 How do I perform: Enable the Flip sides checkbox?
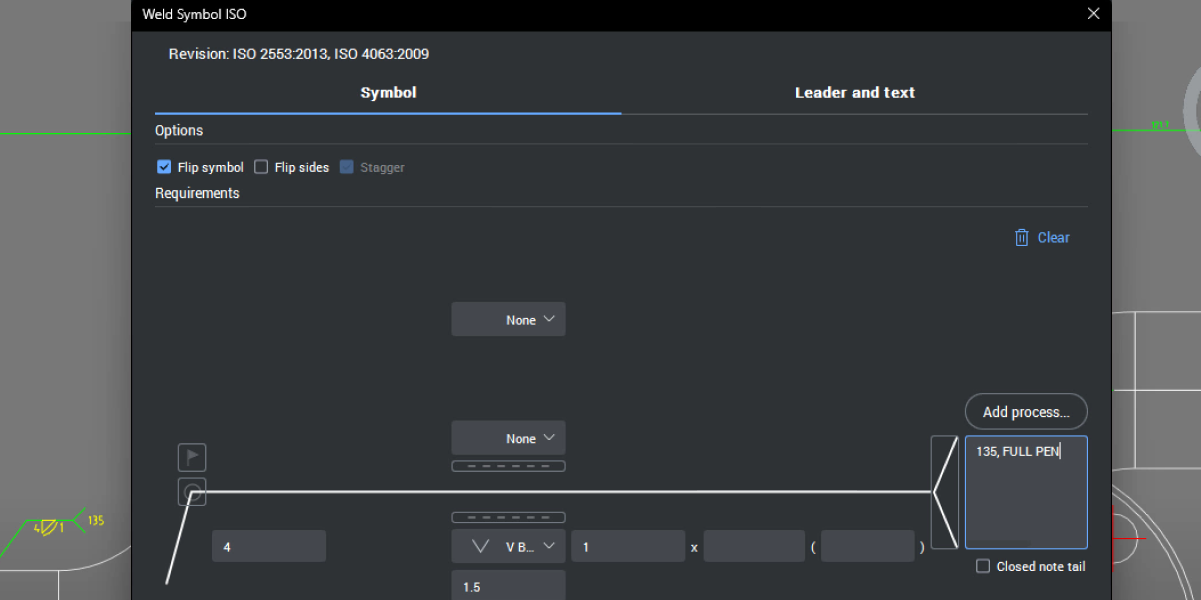pos(261,168)
